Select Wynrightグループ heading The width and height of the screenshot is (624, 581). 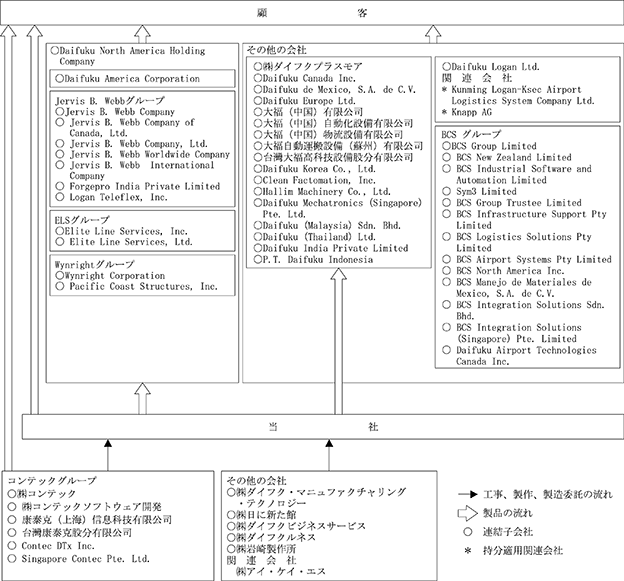pyautogui.click(x=94, y=264)
